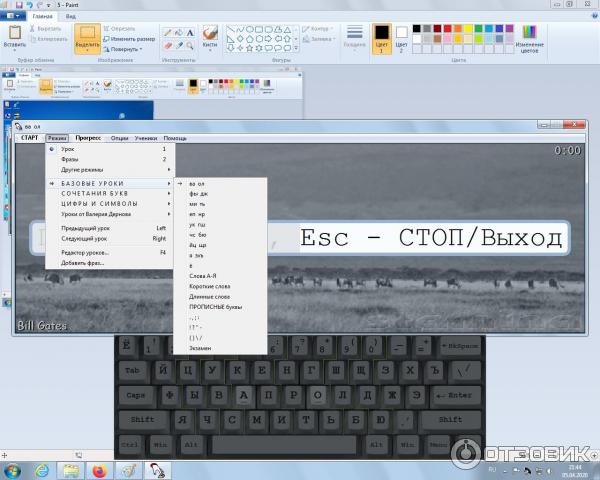Choose ПРОПИСНЫЕ буквы lesson

(x=220, y=307)
